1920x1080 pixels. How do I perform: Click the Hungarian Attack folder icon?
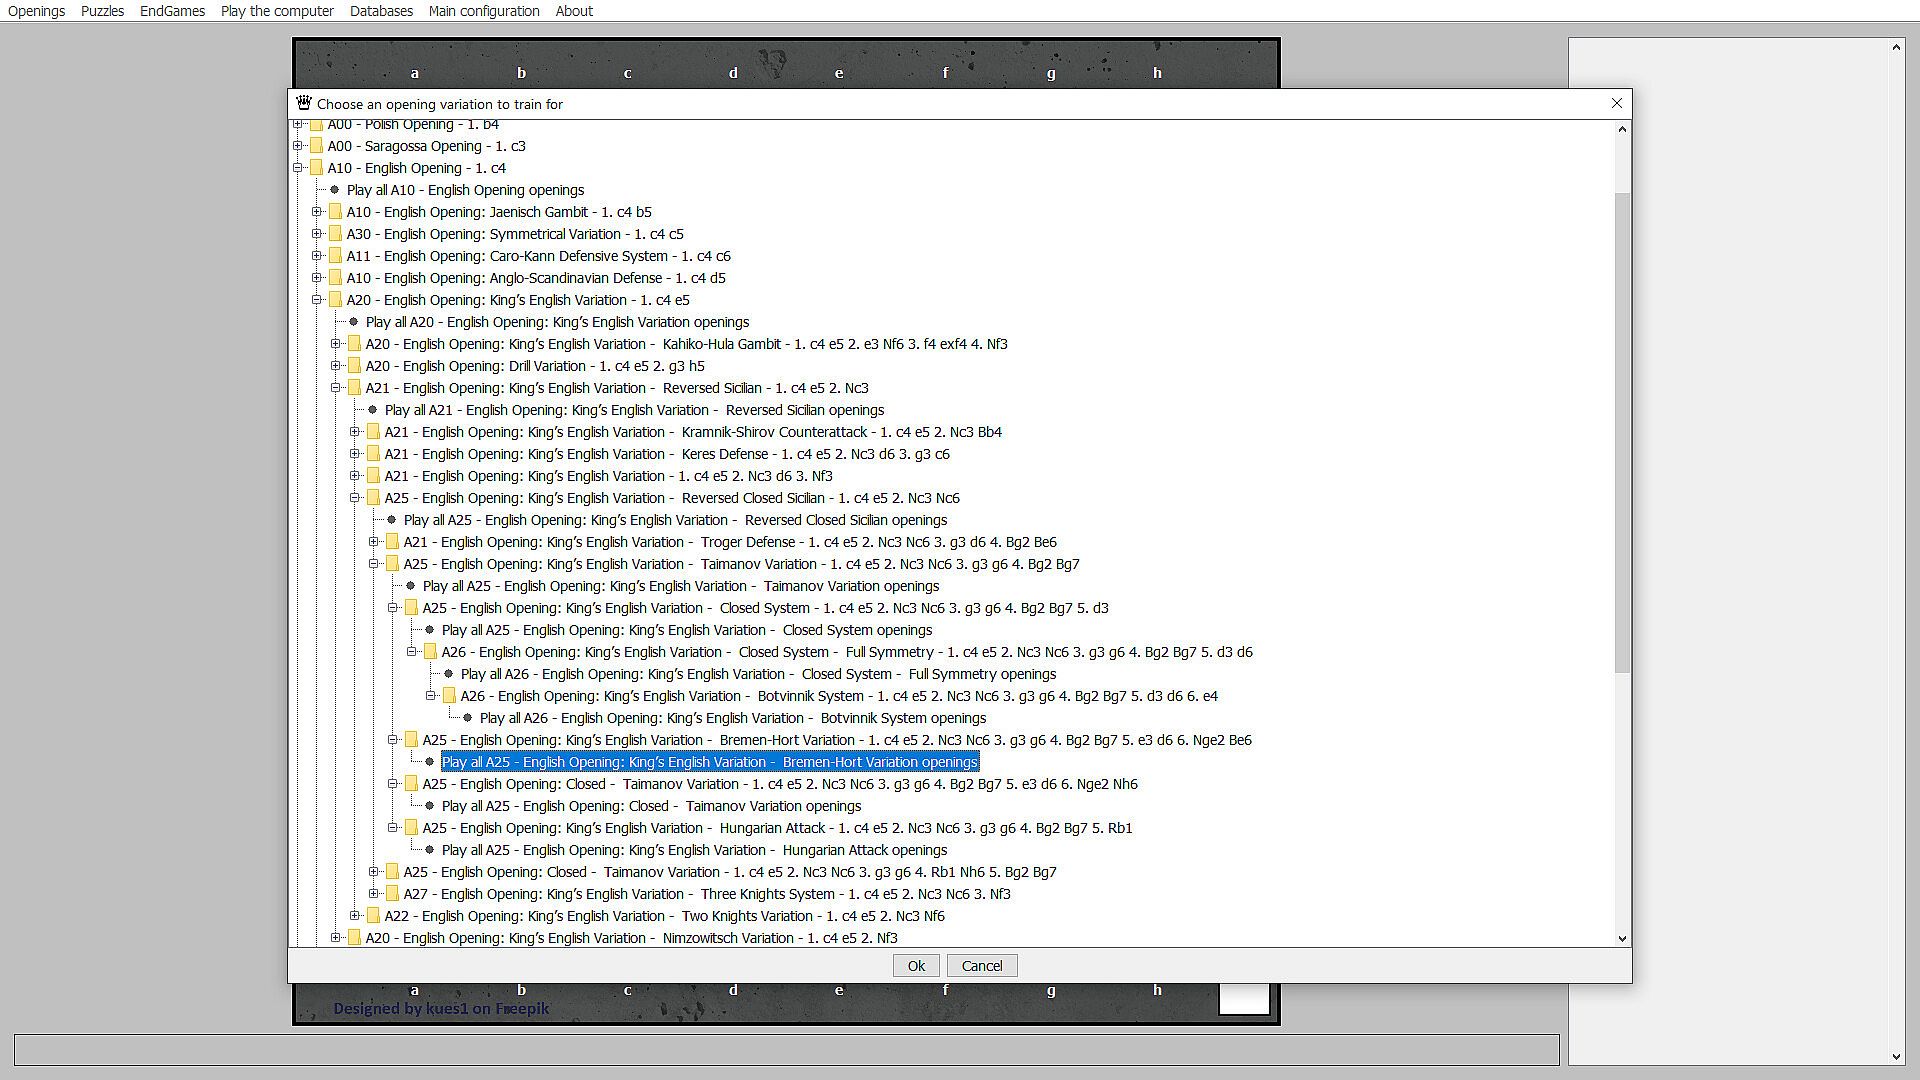(411, 828)
